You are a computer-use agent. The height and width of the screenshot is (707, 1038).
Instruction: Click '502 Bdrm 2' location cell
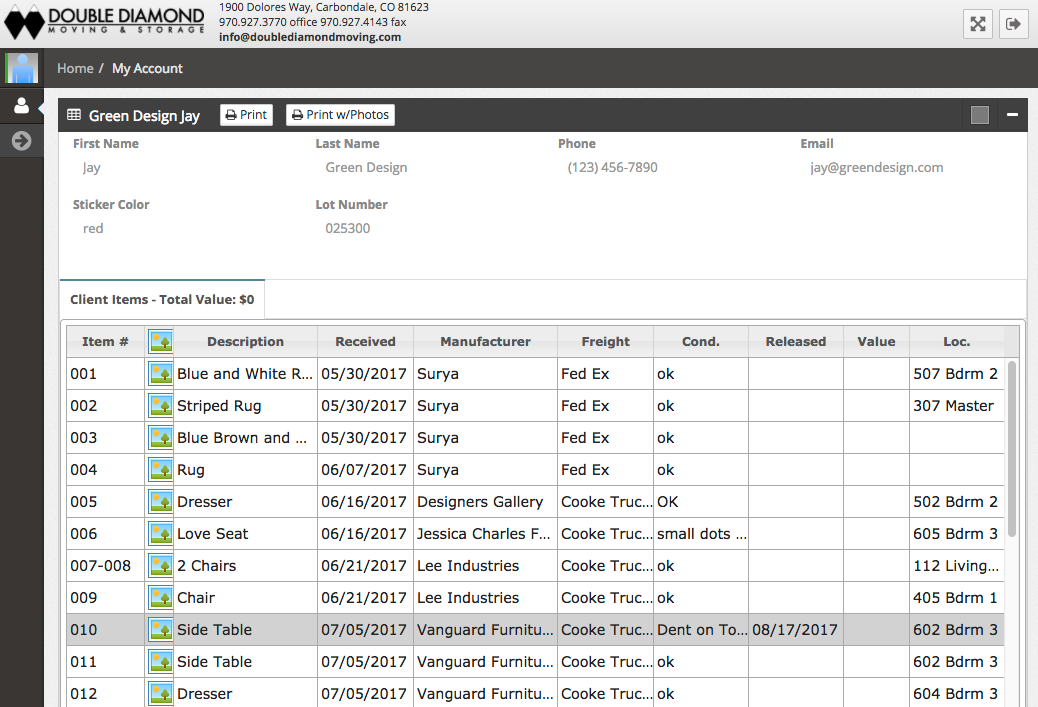957,502
